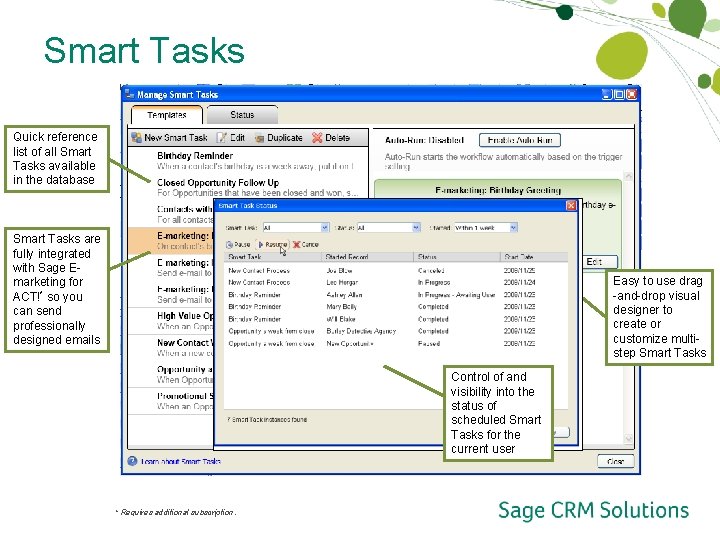The image size is (720, 540).
Task: Click the Resume play icon
Action: click(x=261, y=245)
